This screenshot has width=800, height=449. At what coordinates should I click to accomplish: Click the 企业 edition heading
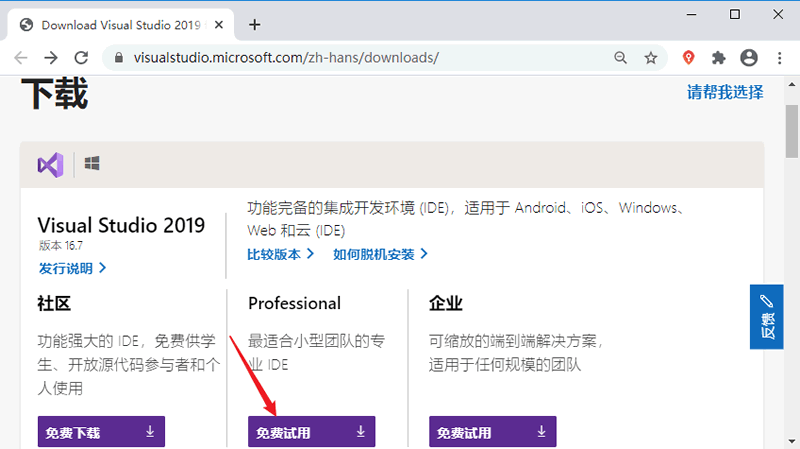tap(445, 304)
